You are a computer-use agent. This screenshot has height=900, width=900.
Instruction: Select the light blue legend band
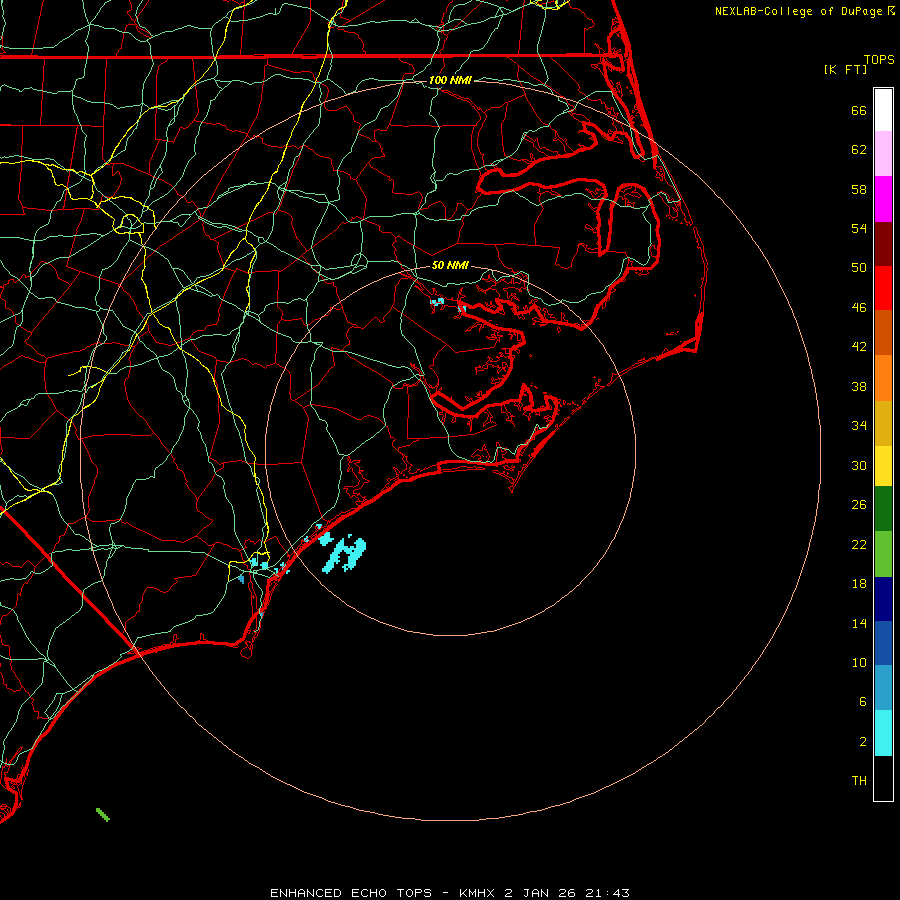click(883, 688)
